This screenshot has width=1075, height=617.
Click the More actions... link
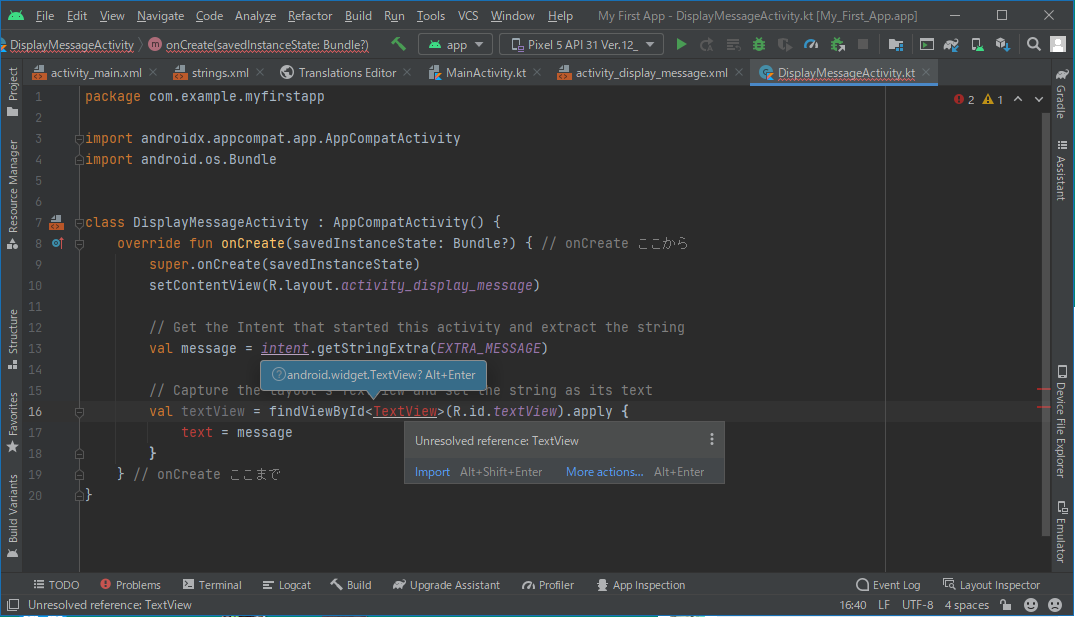604,472
